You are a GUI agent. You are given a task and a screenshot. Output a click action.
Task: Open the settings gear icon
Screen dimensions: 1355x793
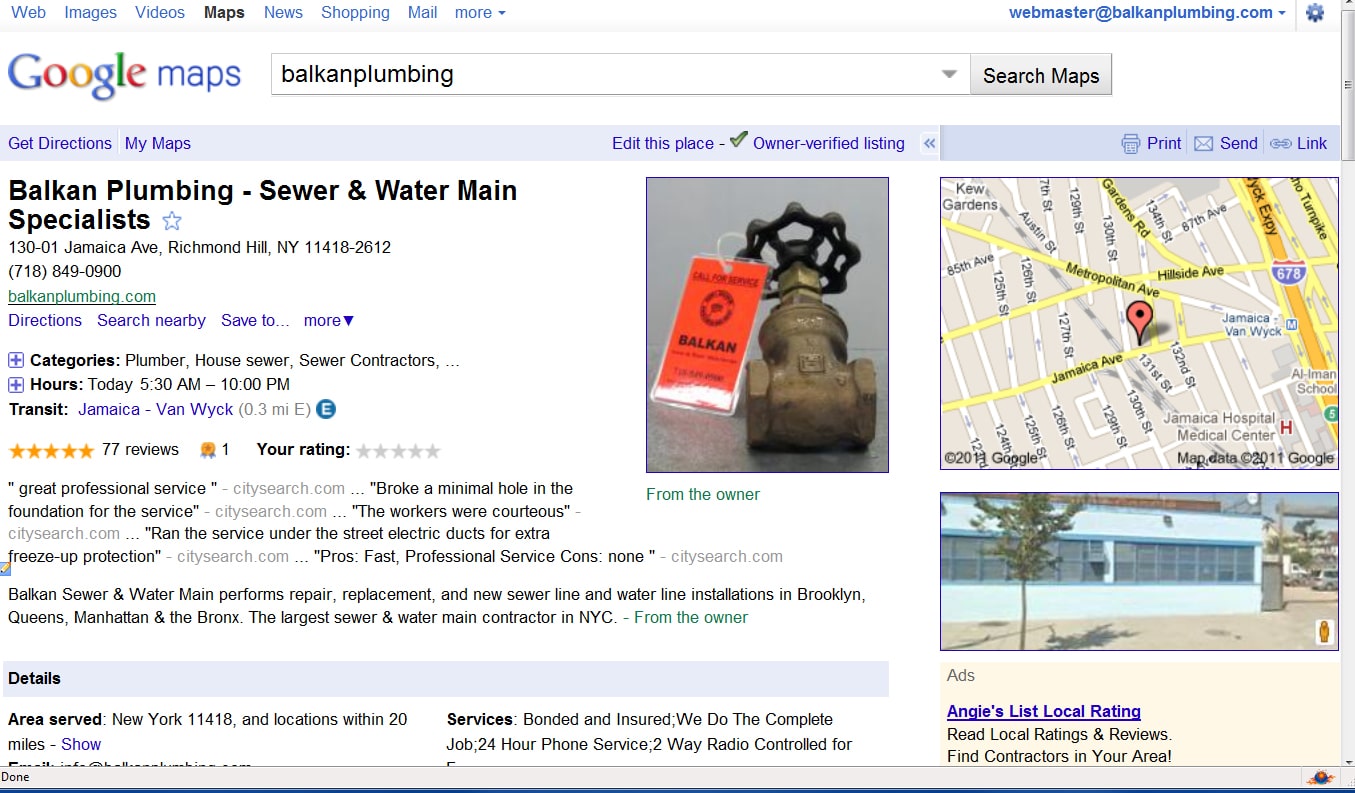[1315, 13]
